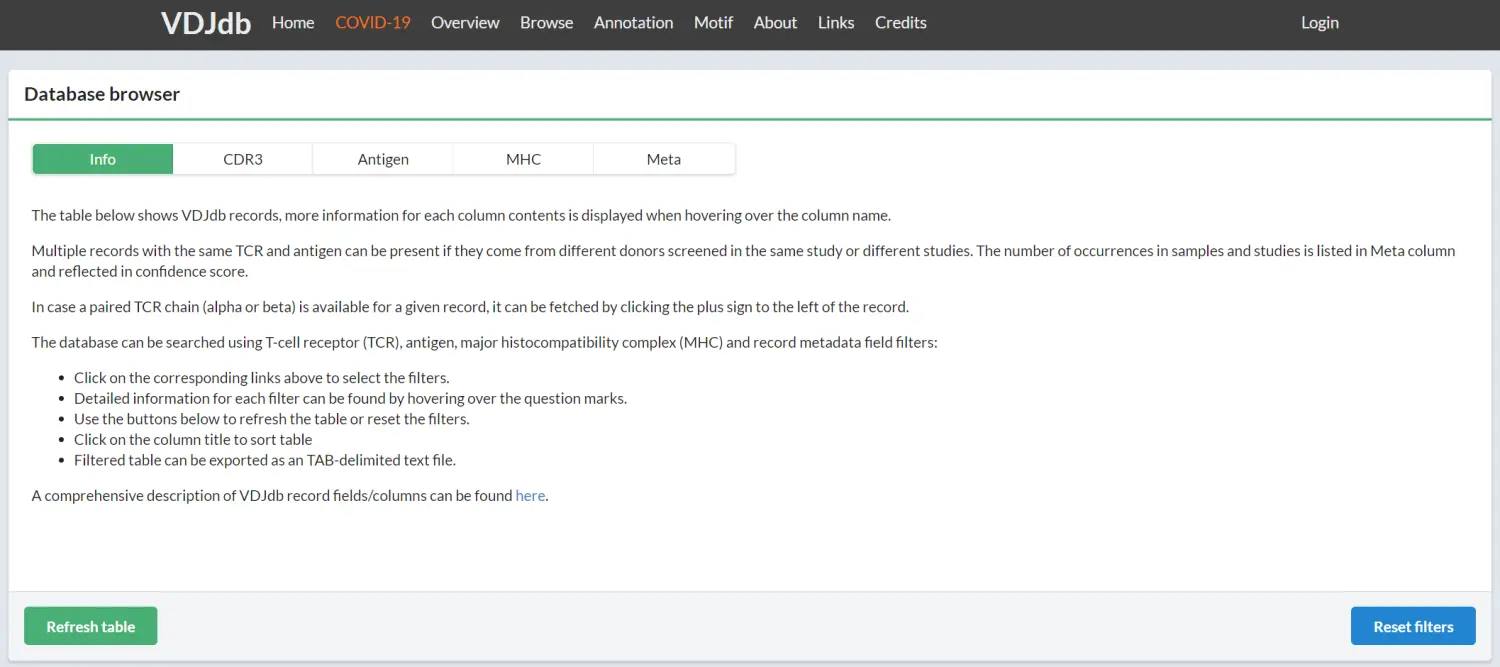The width and height of the screenshot is (1500, 667).
Task: Open the Credits page
Action: [901, 22]
